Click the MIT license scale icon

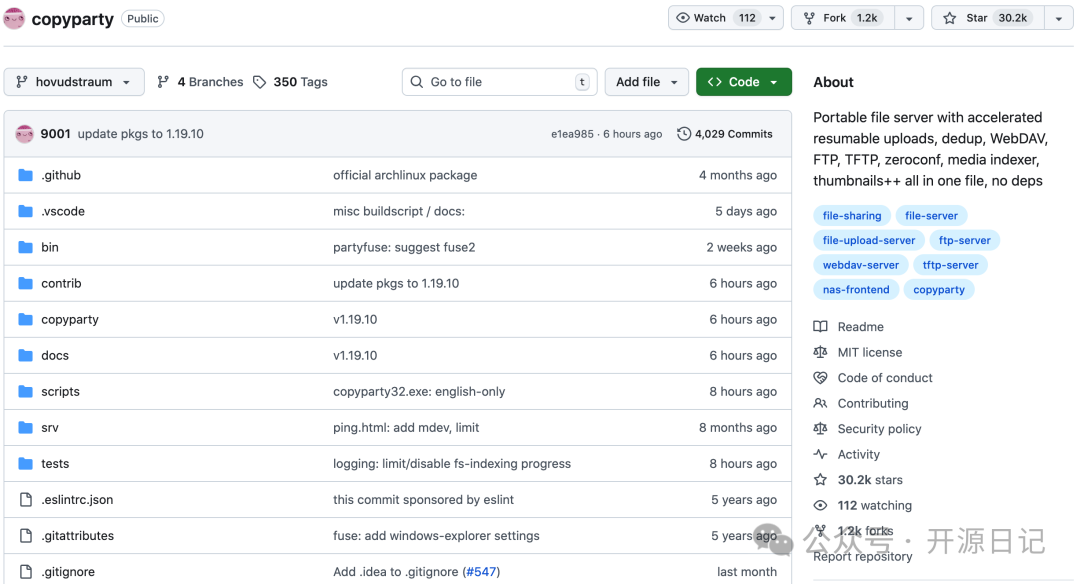[x=821, y=352]
